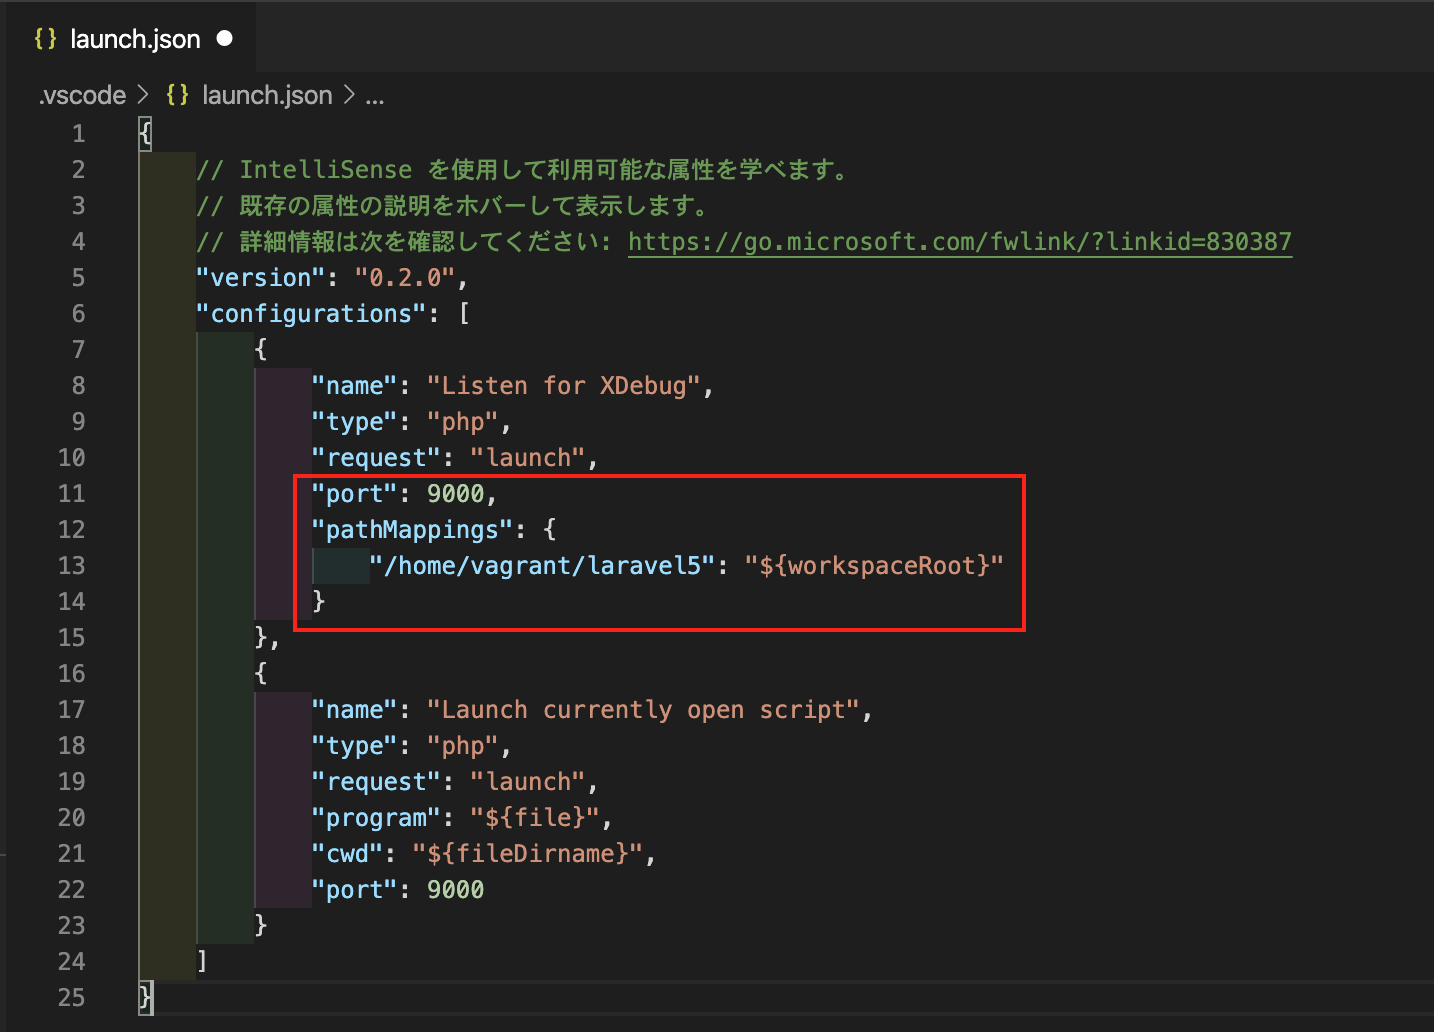Click the "type" key on line 9
The width and height of the screenshot is (1434, 1032).
click(355, 422)
